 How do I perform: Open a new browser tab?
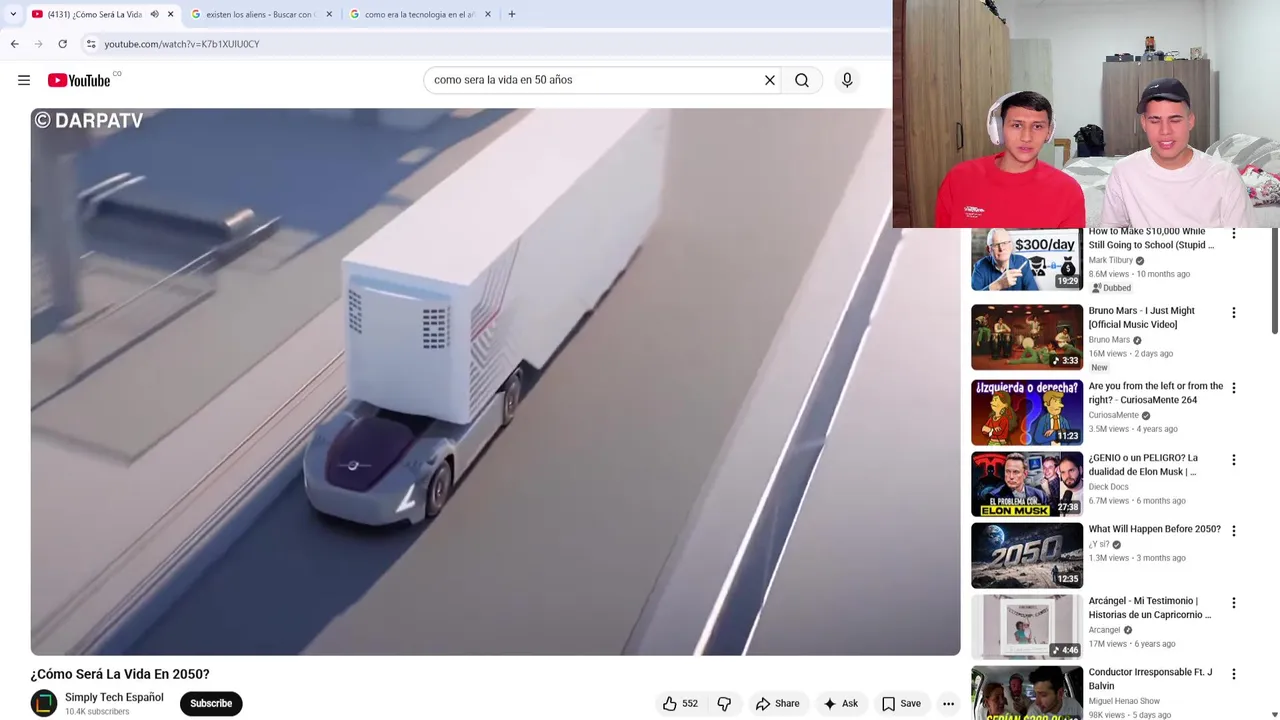pos(511,14)
